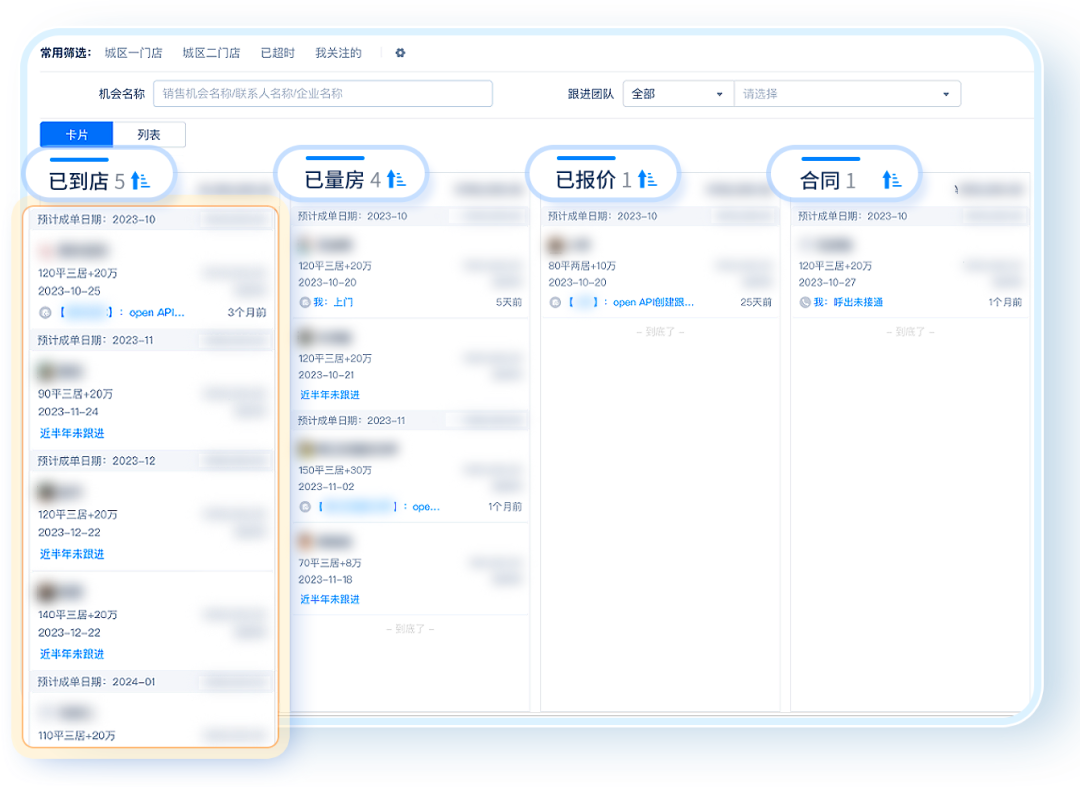1080x787 pixels.
Task: Open the 我: 上门 follow-up record
Action: [333, 302]
